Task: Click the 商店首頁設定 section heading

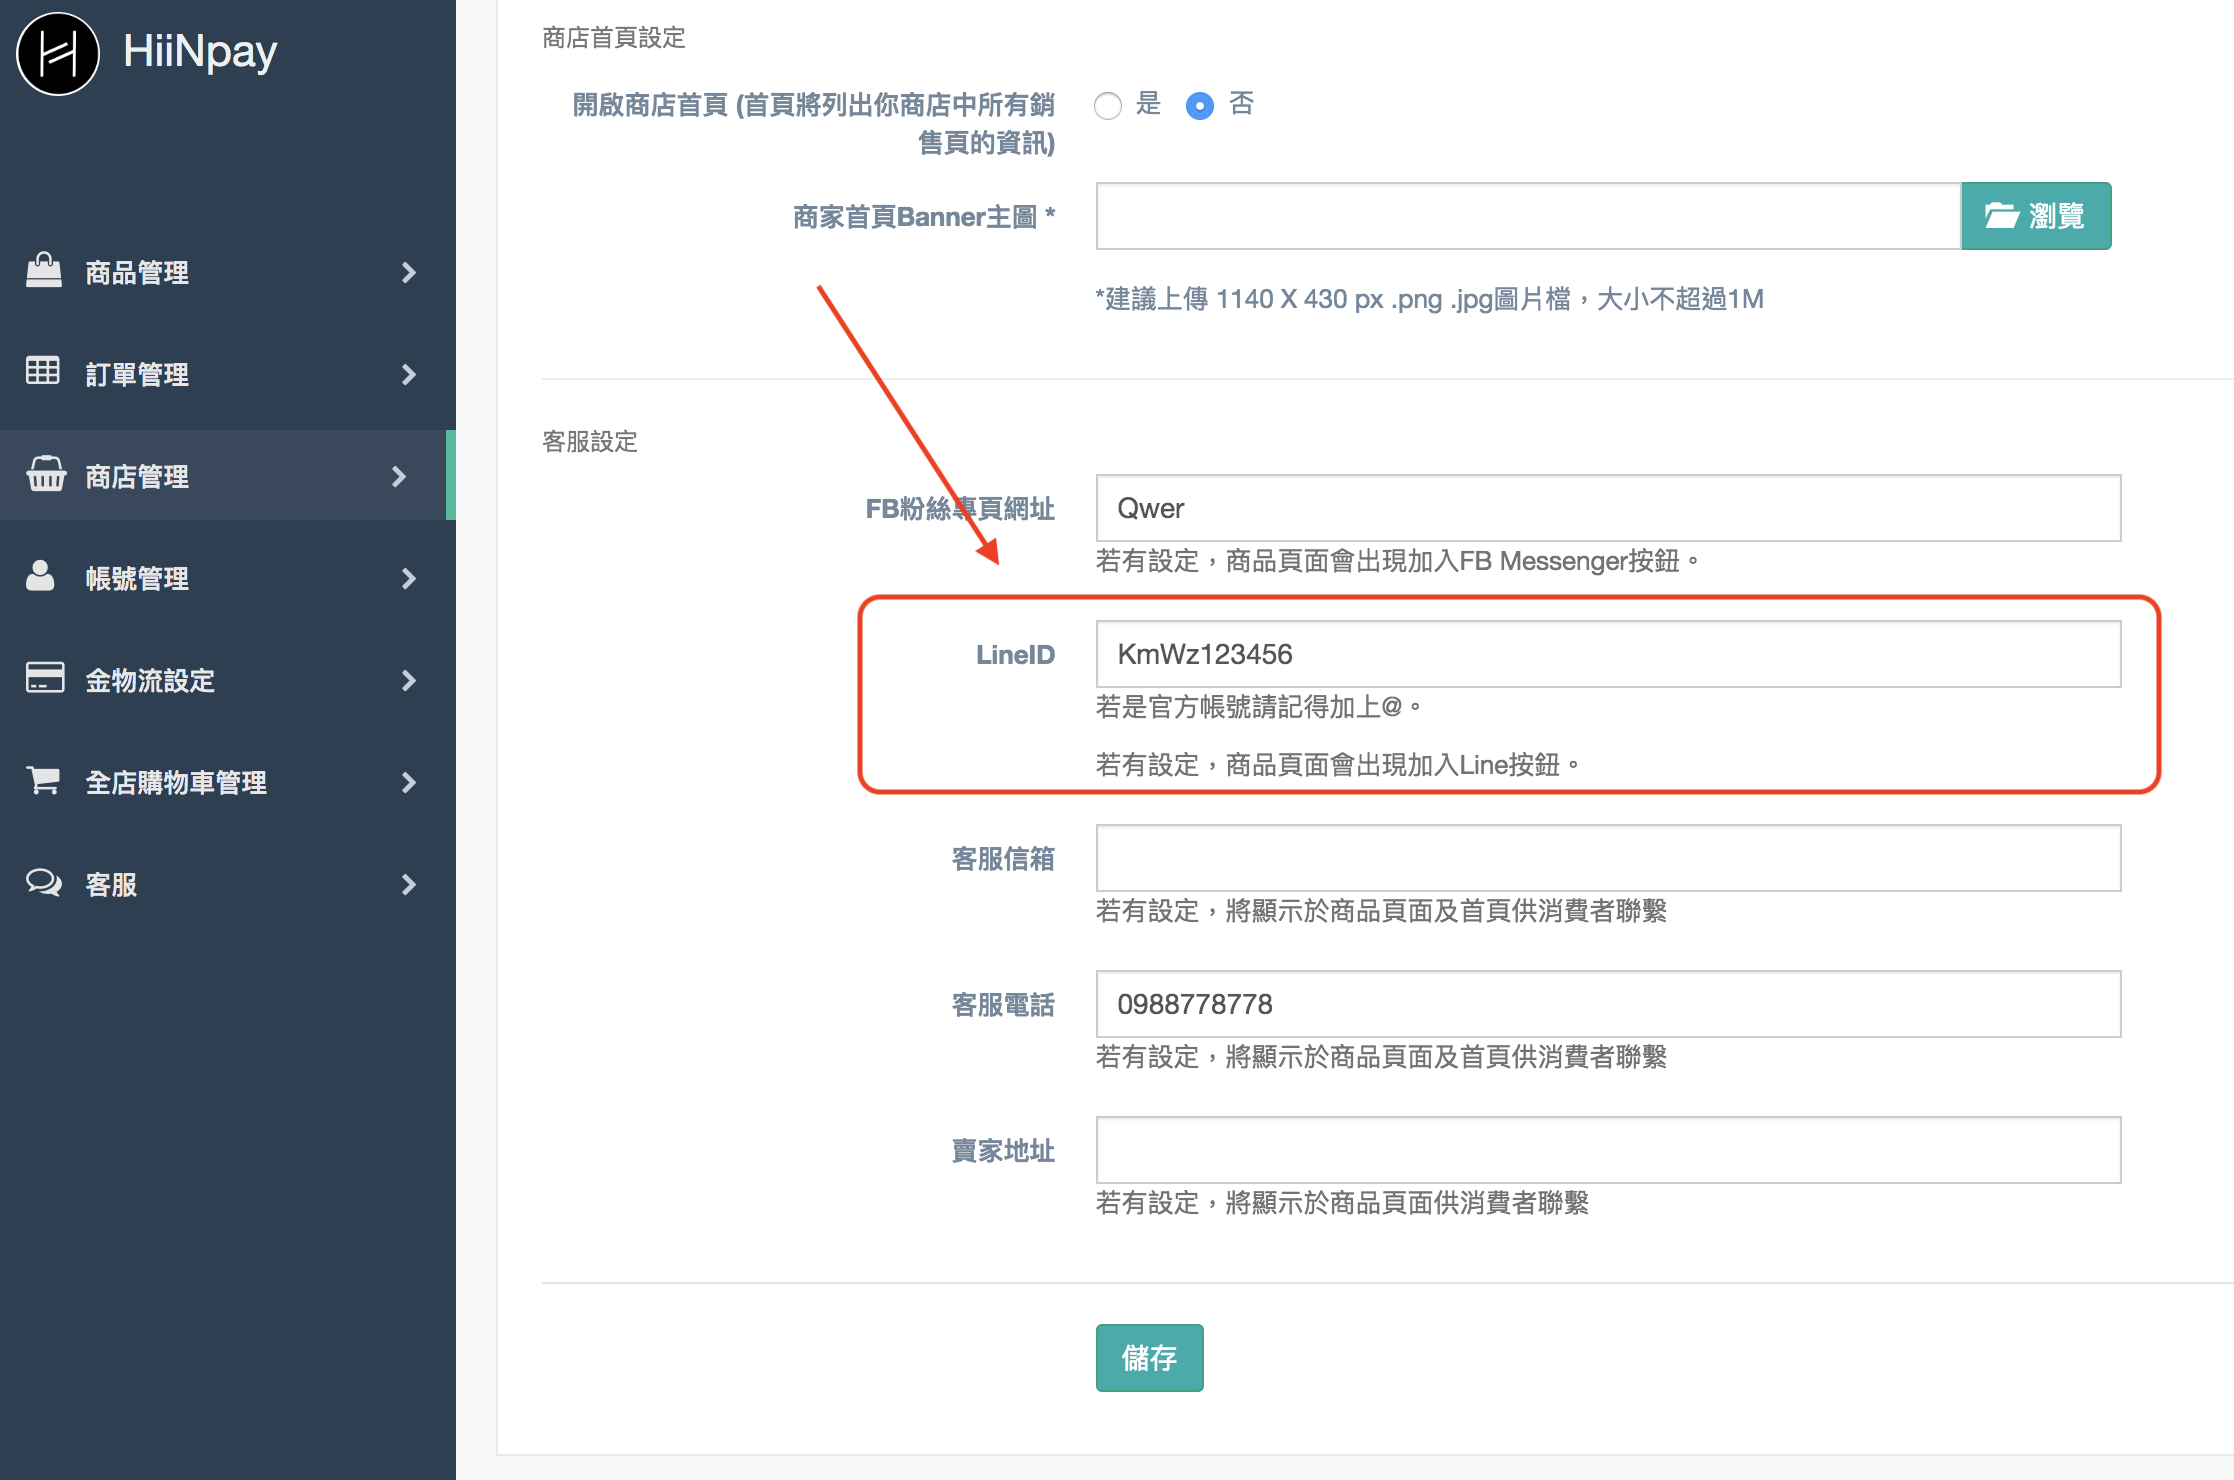Action: 614,38
